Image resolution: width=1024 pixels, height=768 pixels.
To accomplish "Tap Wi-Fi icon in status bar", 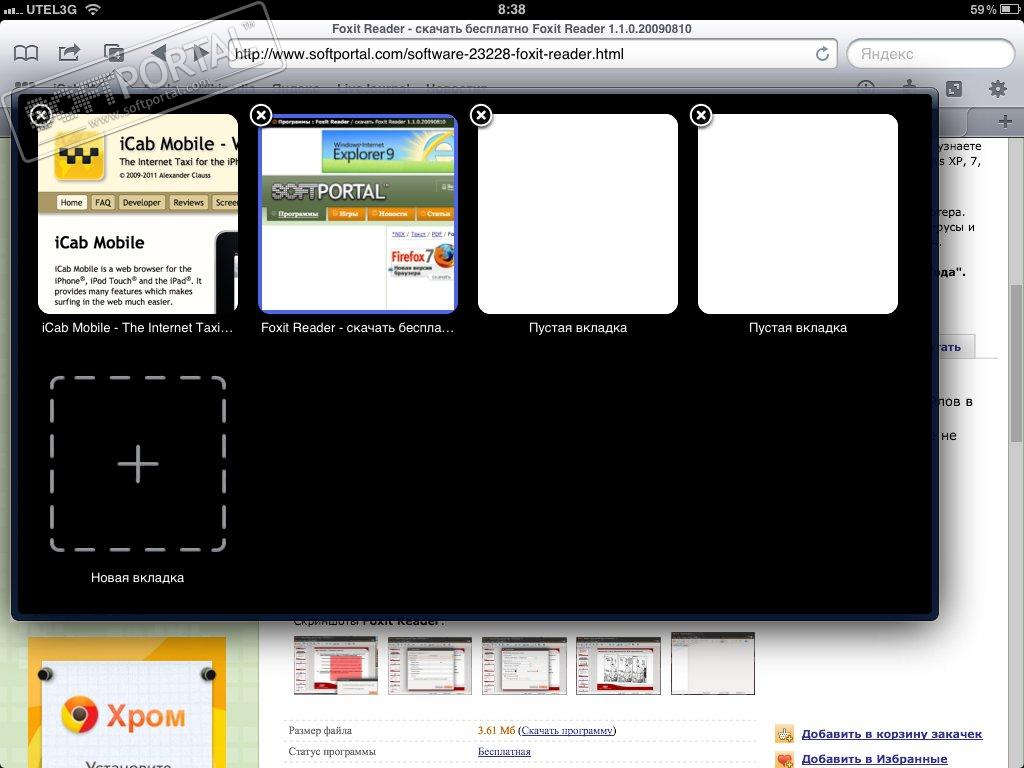I will tap(93, 9).
